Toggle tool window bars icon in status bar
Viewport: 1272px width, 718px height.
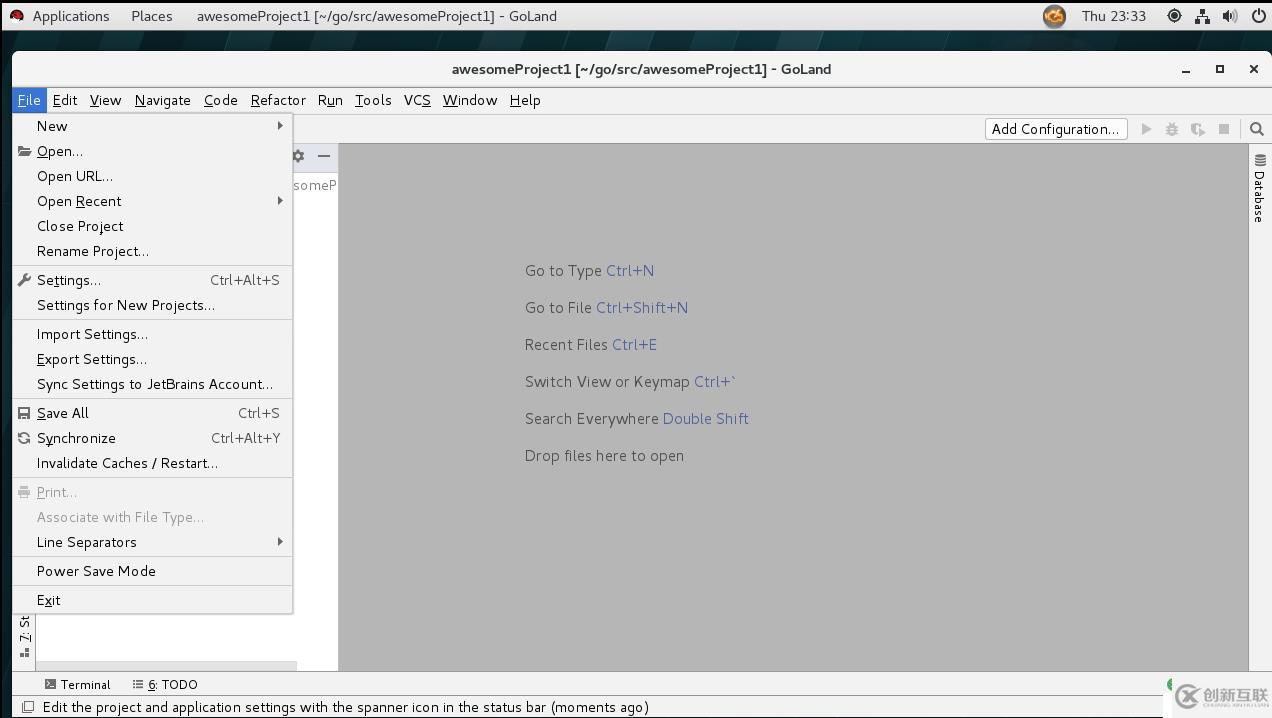[x=28, y=707]
